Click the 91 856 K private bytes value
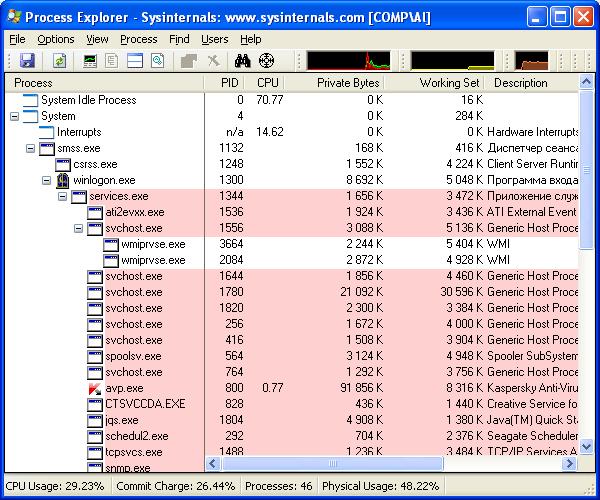 (x=362, y=388)
